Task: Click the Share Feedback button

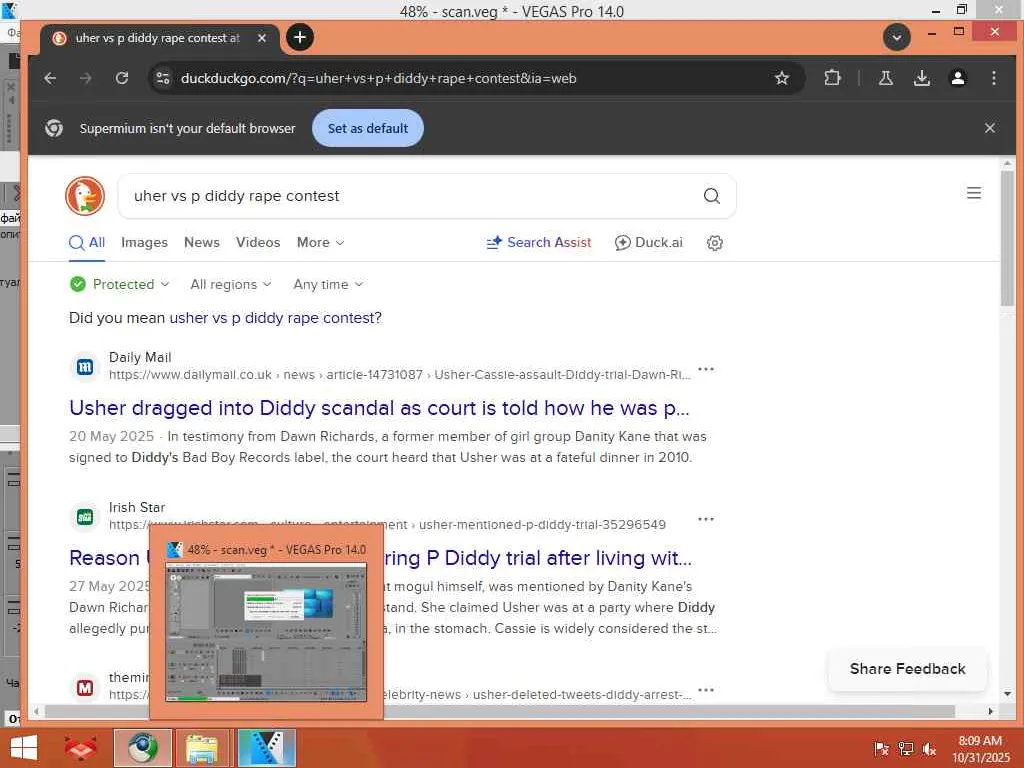Action: tap(907, 669)
